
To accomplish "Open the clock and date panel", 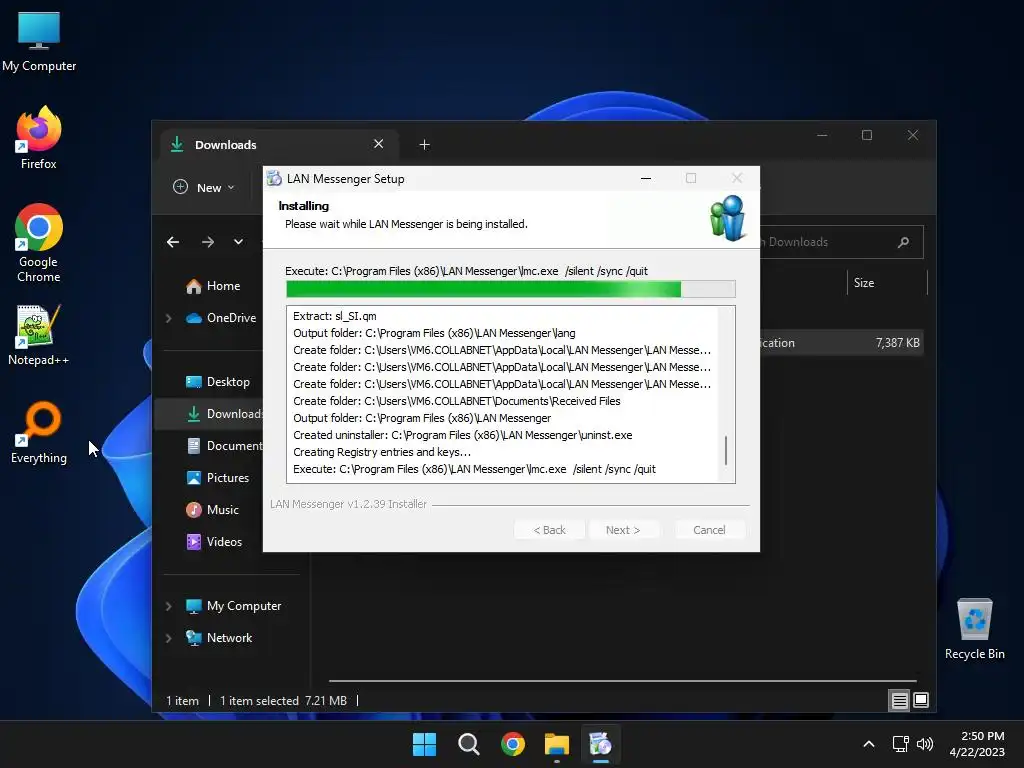I will tap(977, 744).
